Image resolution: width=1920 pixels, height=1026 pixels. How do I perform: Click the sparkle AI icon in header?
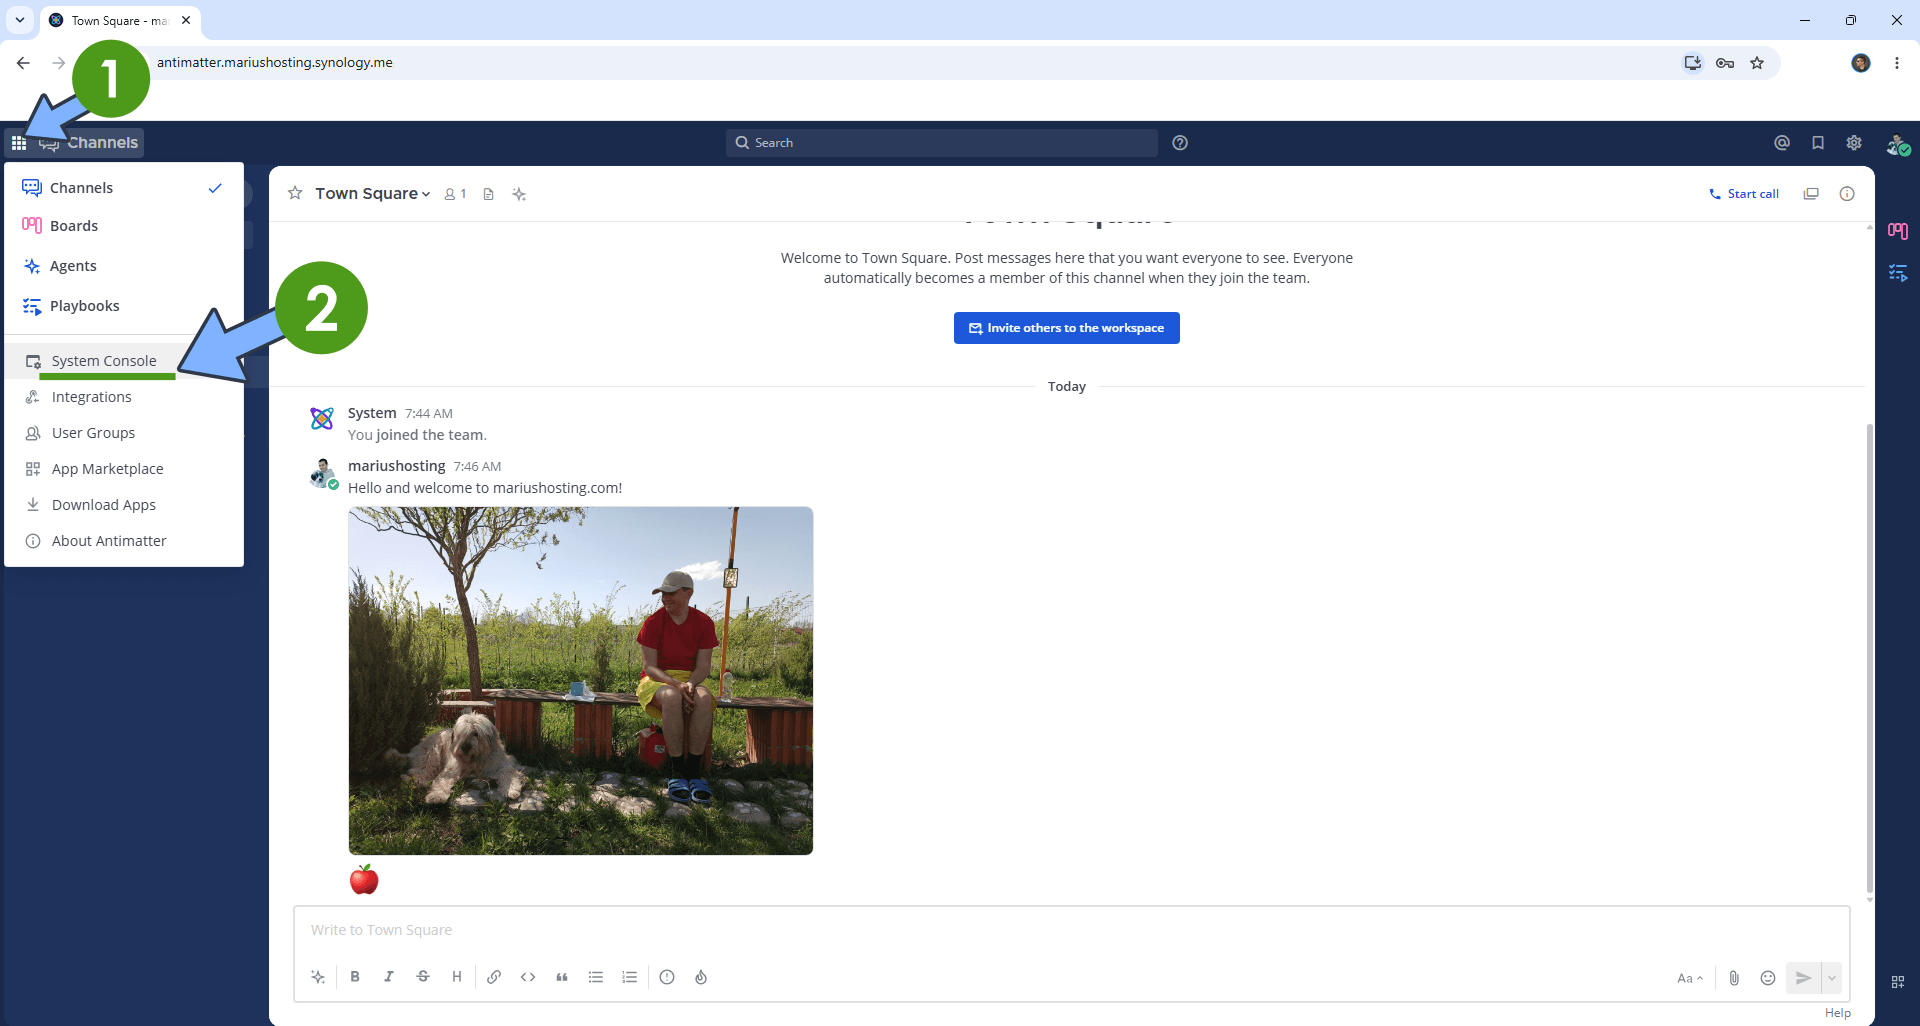click(519, 194)
